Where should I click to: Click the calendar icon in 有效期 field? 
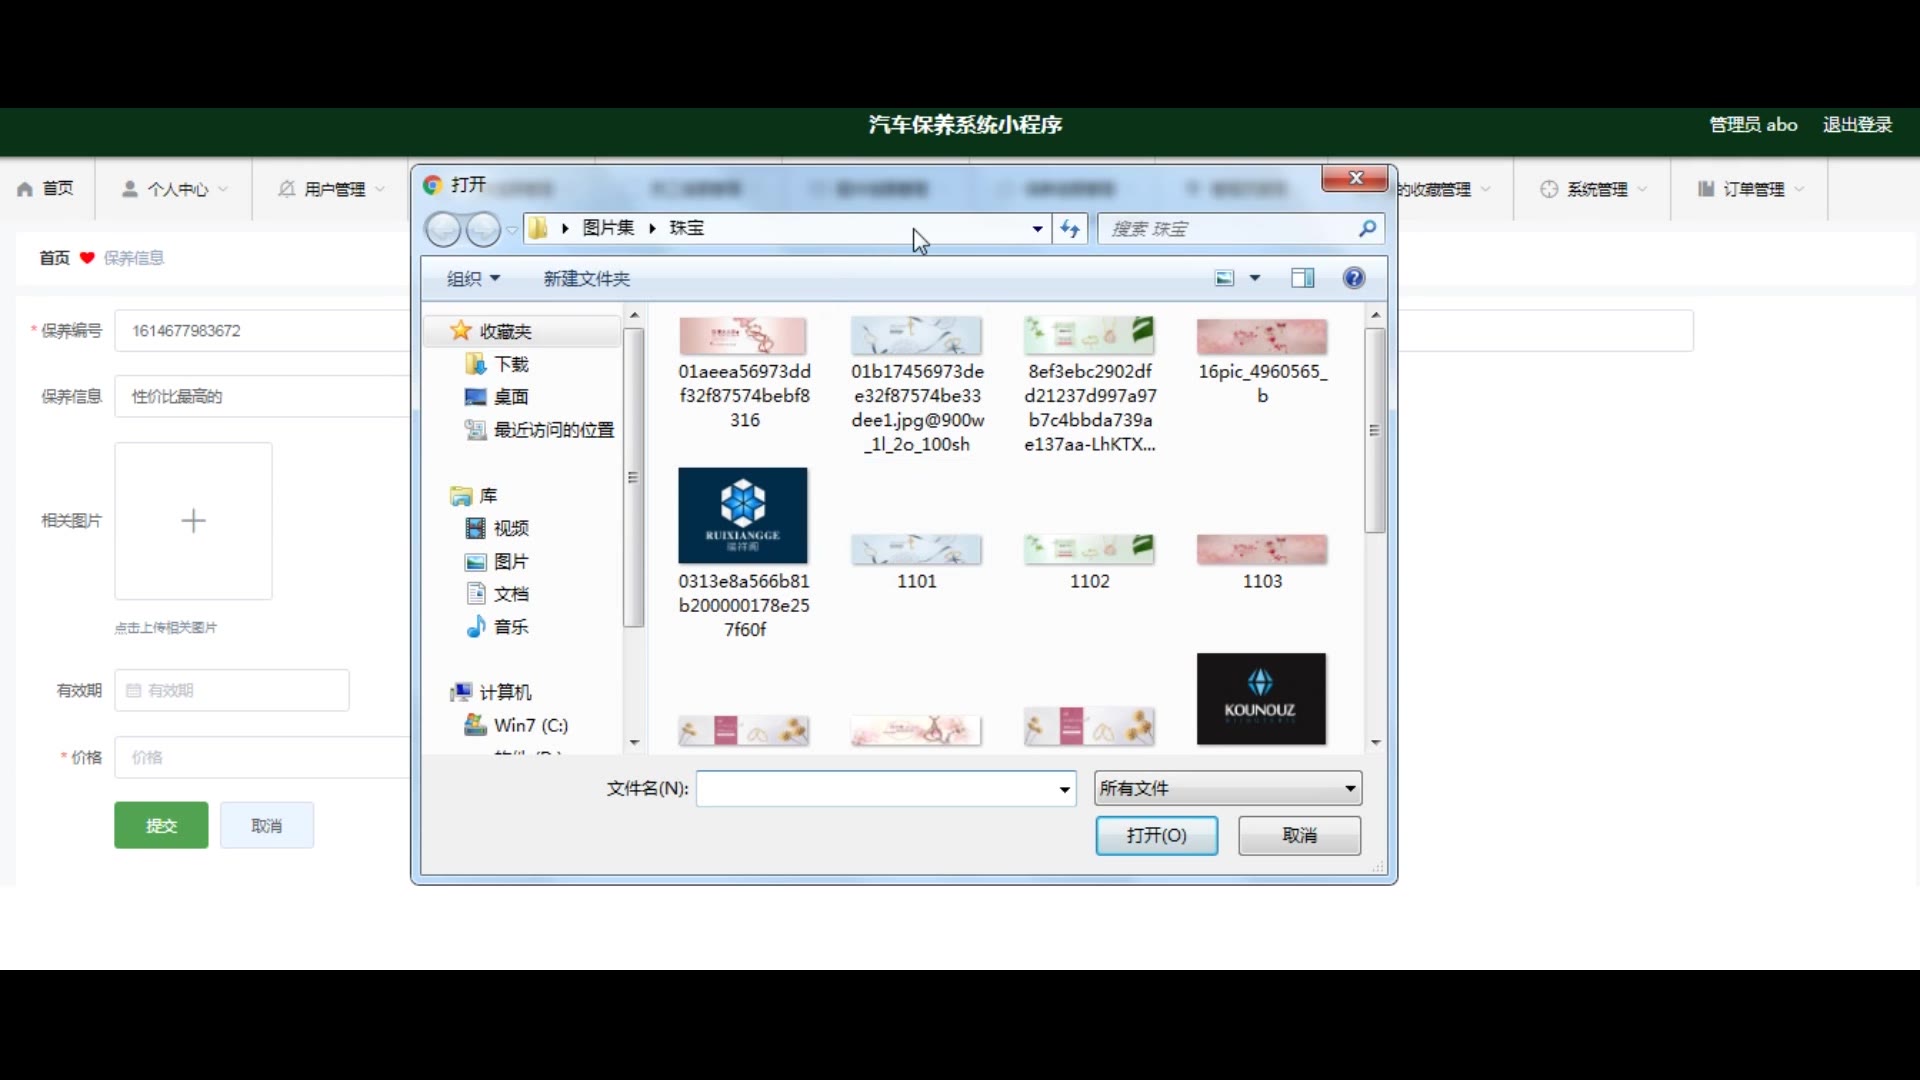pos(133,690)
